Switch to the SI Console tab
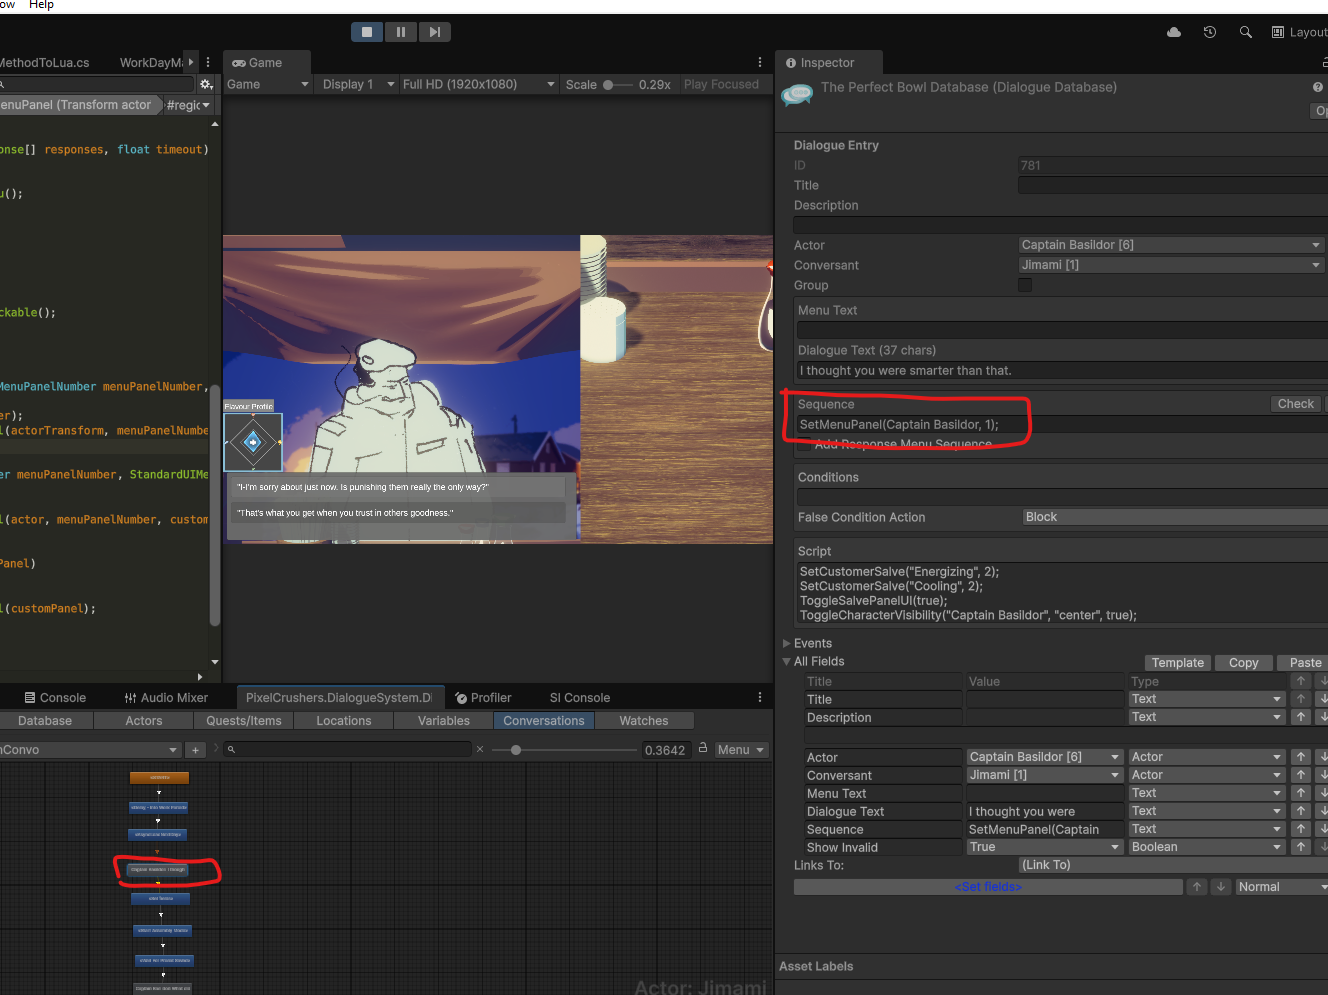This screenshot has height=995, width=1328. 580,697
